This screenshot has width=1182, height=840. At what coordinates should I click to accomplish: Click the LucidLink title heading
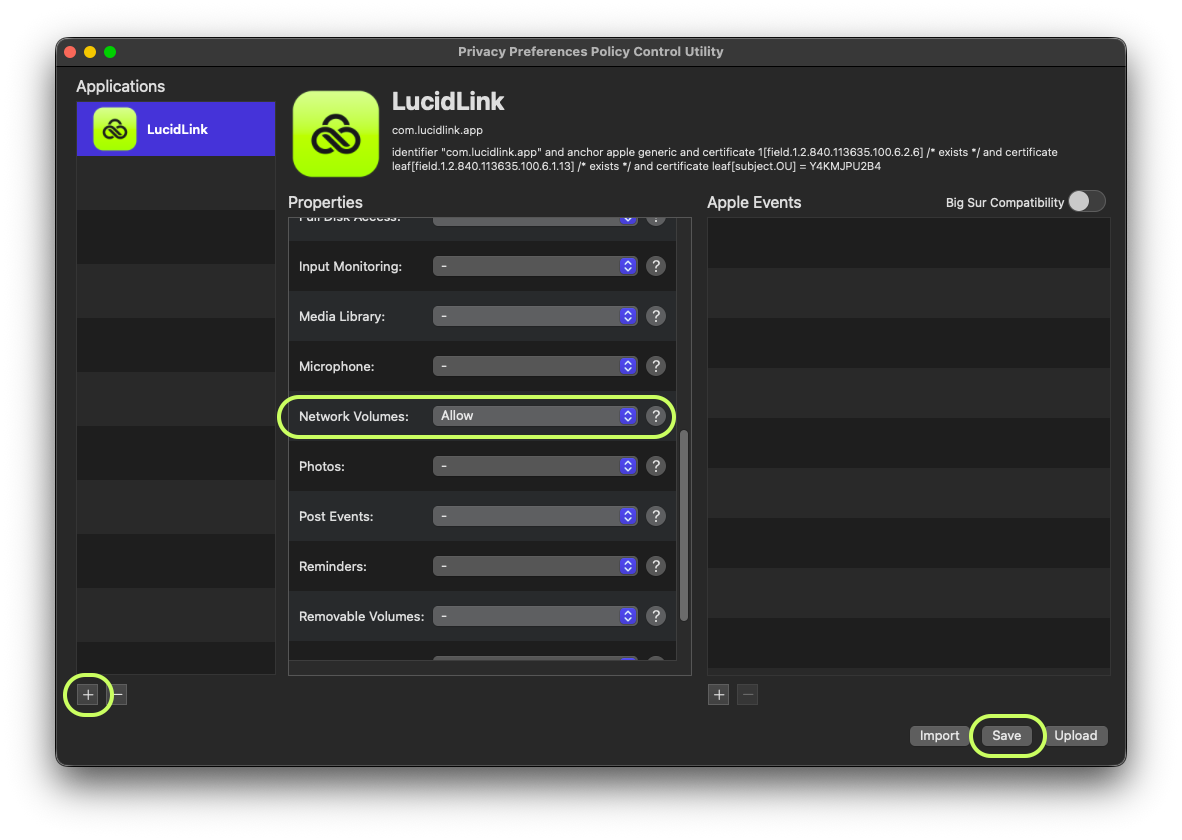pos(448,102)
